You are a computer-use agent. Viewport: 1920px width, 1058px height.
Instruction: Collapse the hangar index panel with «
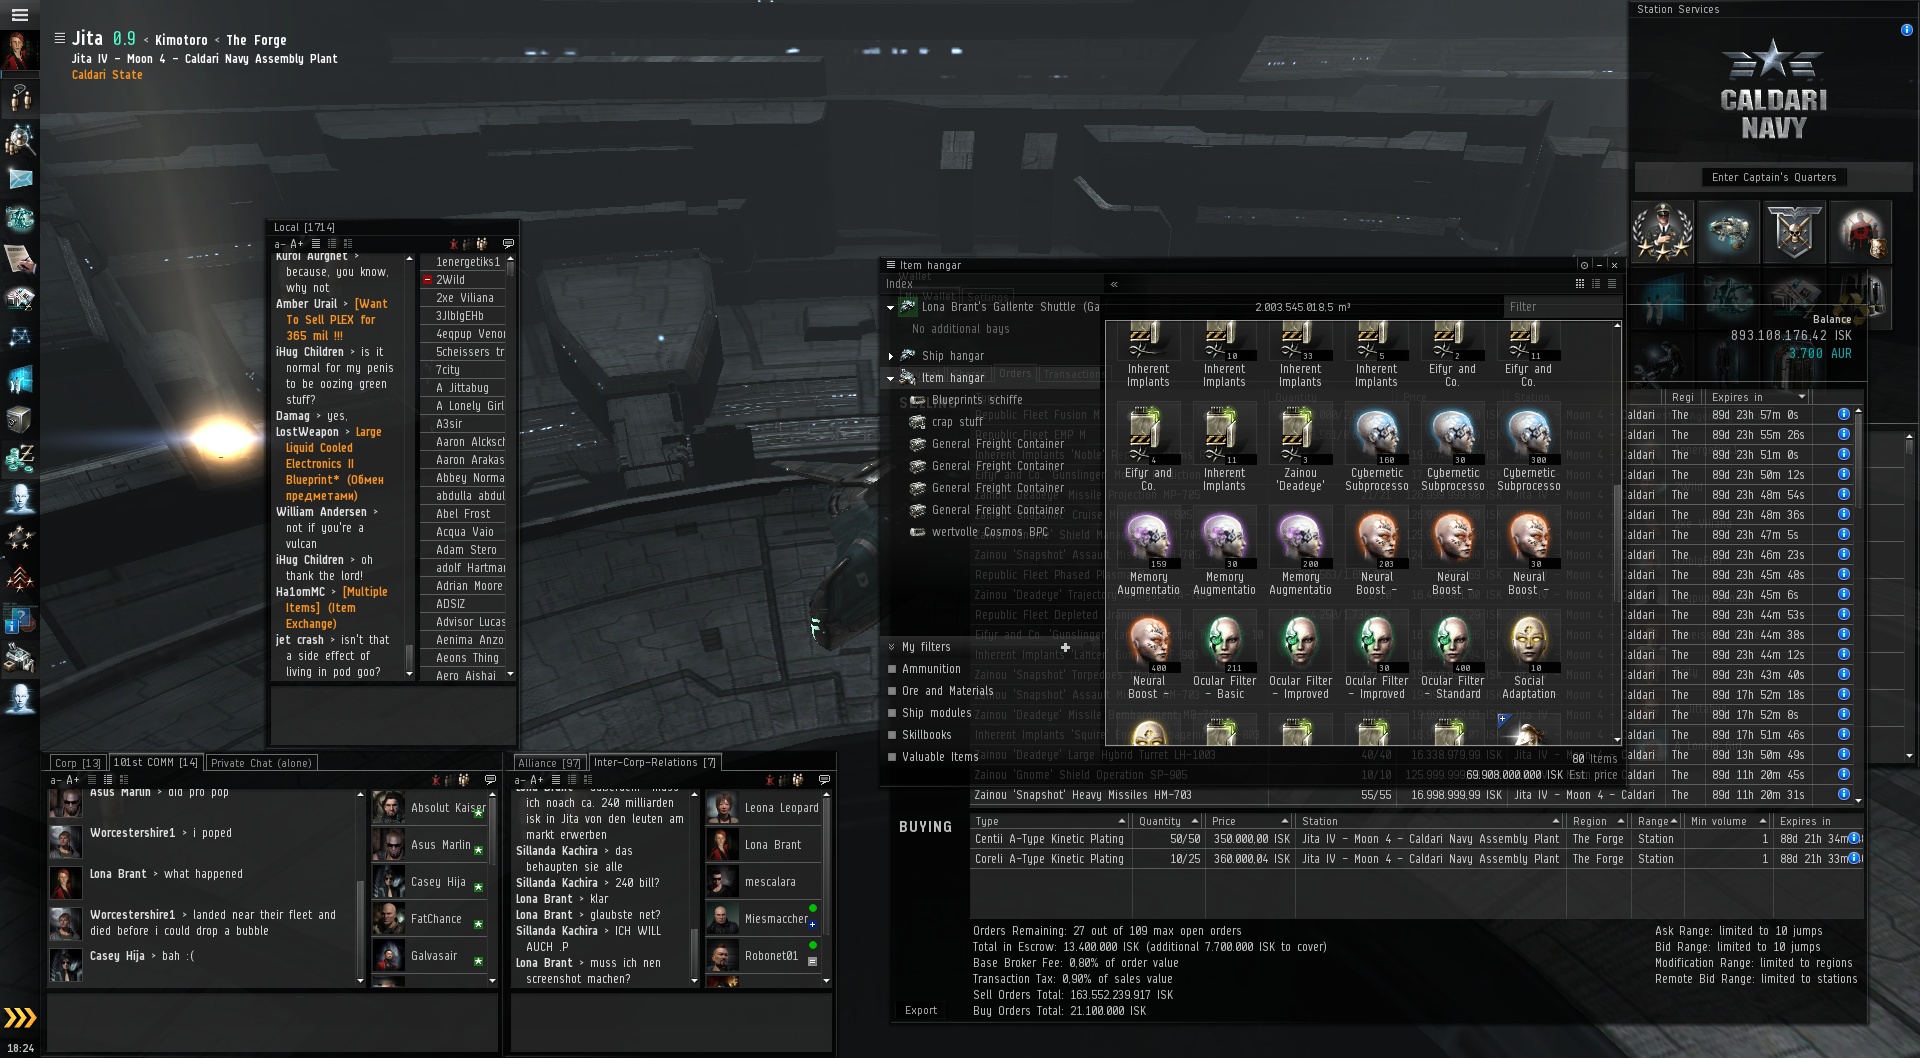point(1114,284)
